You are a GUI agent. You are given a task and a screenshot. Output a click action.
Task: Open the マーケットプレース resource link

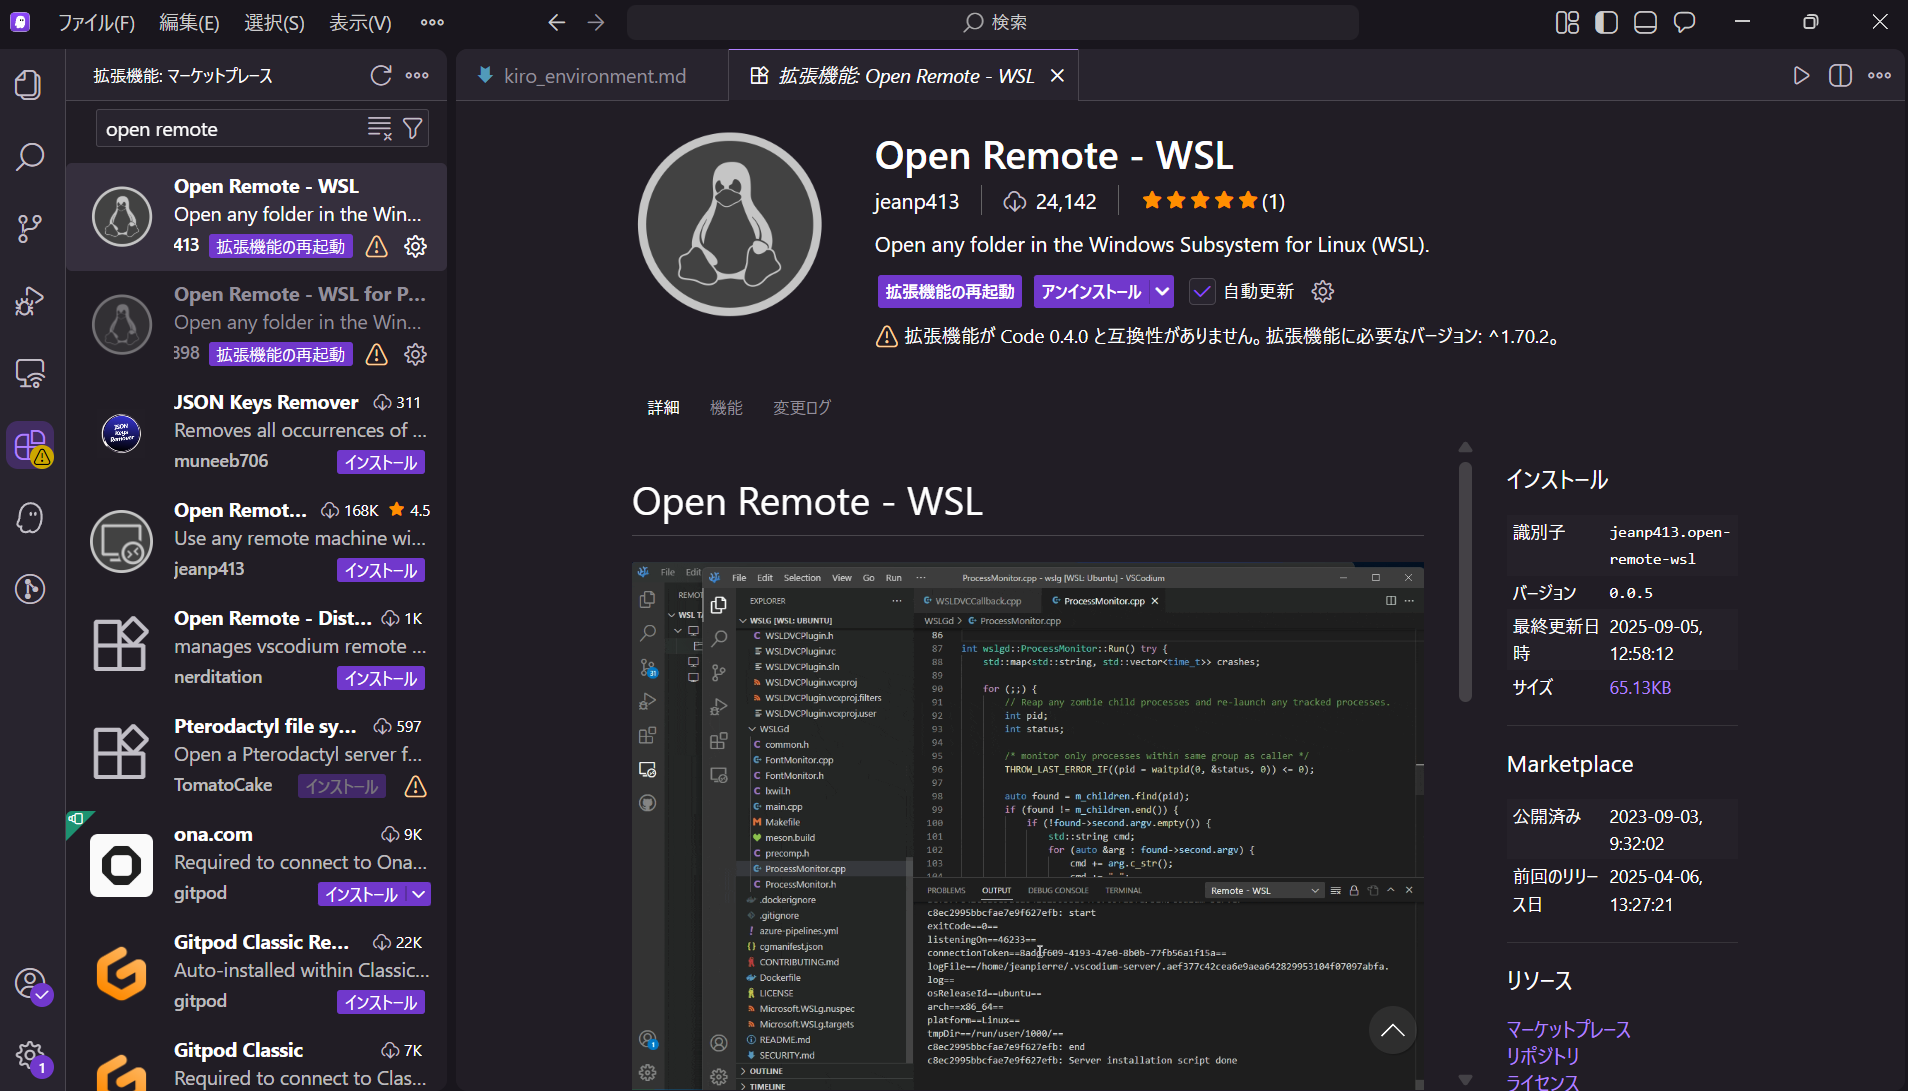point(1568,1029)
